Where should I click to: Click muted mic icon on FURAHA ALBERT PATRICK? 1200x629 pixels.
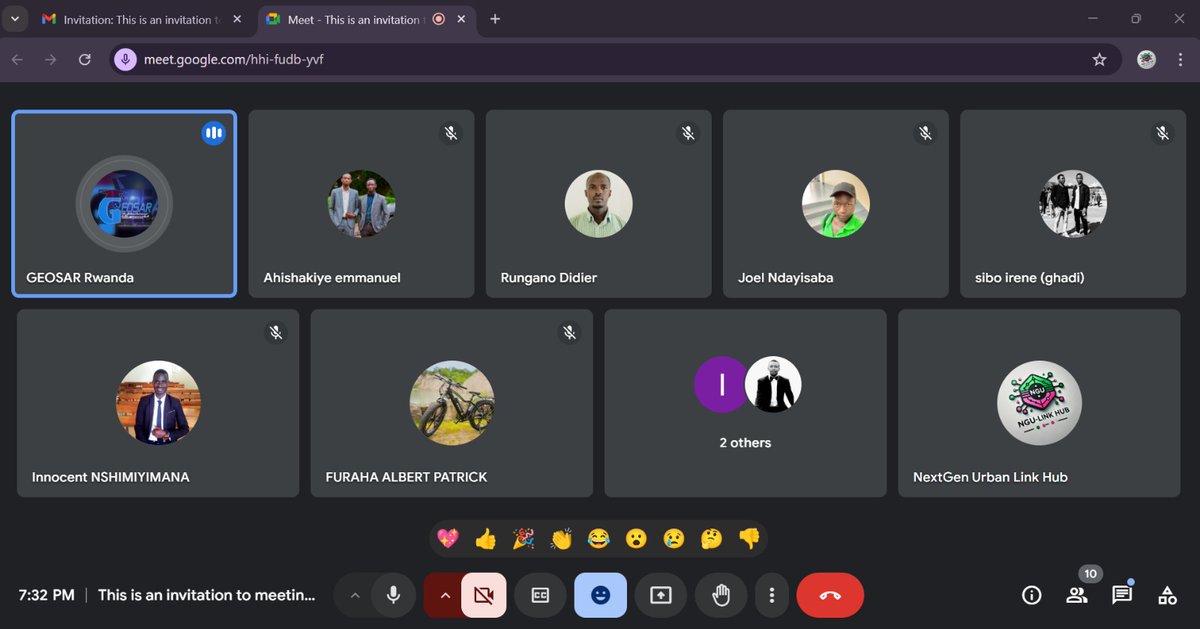pyautogui.click(x=569, y=332)
